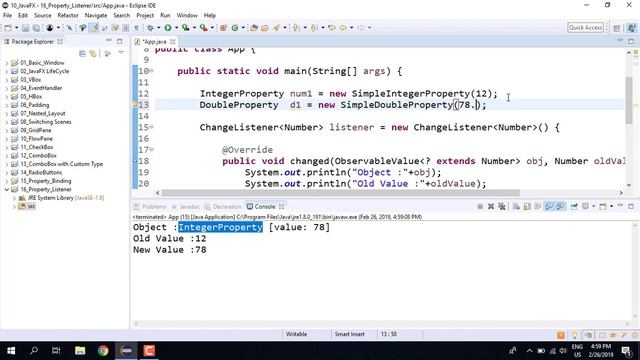The width and height of the screenshot is (640, 360).
Task: Open the Debug button dropdown arrow
Action: [159, 28]
